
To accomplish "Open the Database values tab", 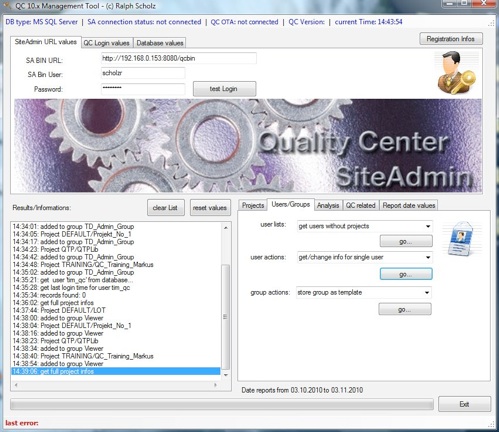I will [x=160, y=43].
